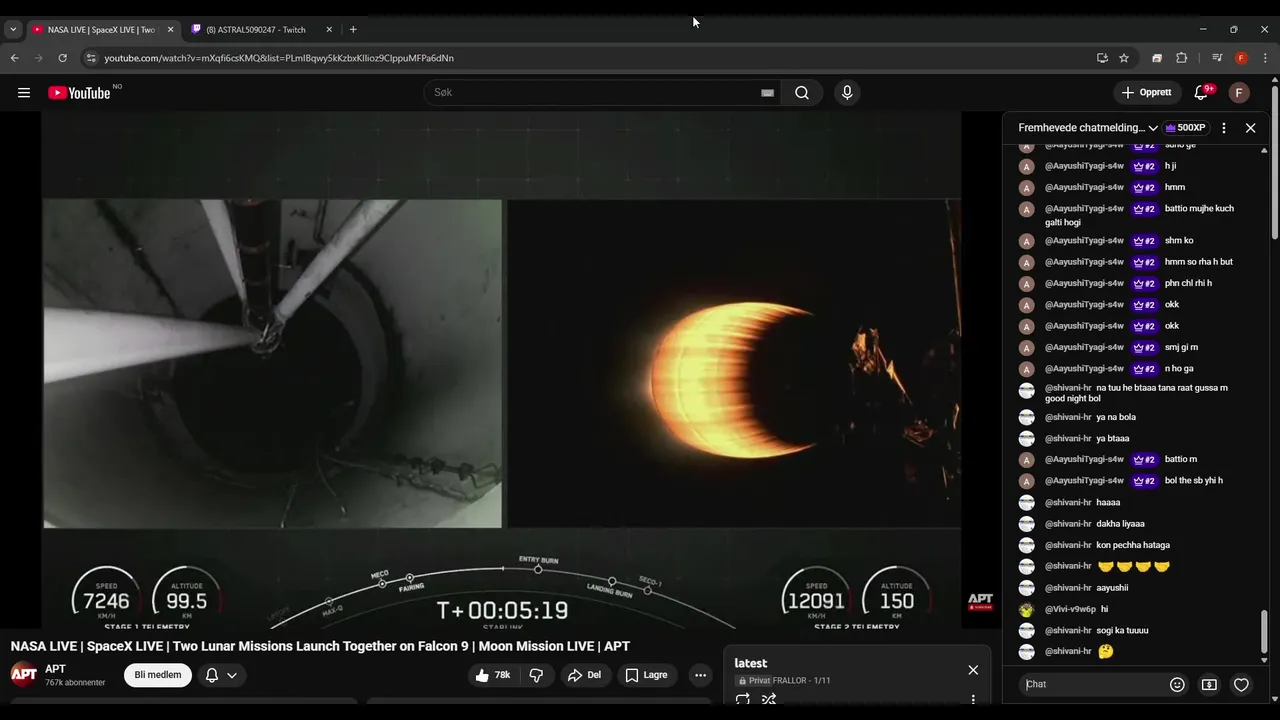Open the tab search dropdown arrow
Screen dimensions: 1280x720
pyautogui.click(x=13, y=30)
